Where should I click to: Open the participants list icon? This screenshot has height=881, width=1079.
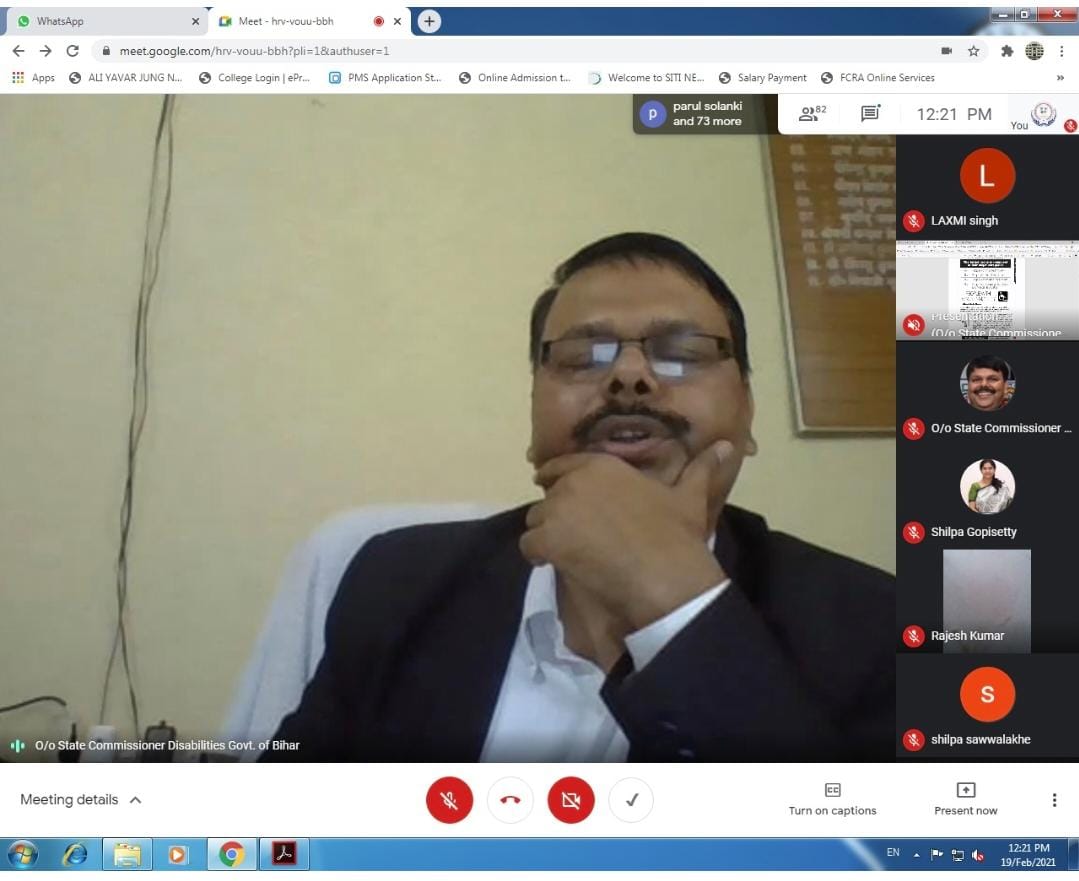pos(811,114)
